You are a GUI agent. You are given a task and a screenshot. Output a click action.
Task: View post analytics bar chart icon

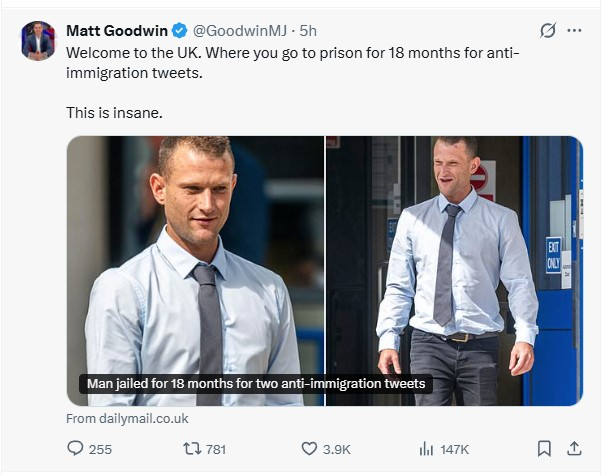[426, 449]
